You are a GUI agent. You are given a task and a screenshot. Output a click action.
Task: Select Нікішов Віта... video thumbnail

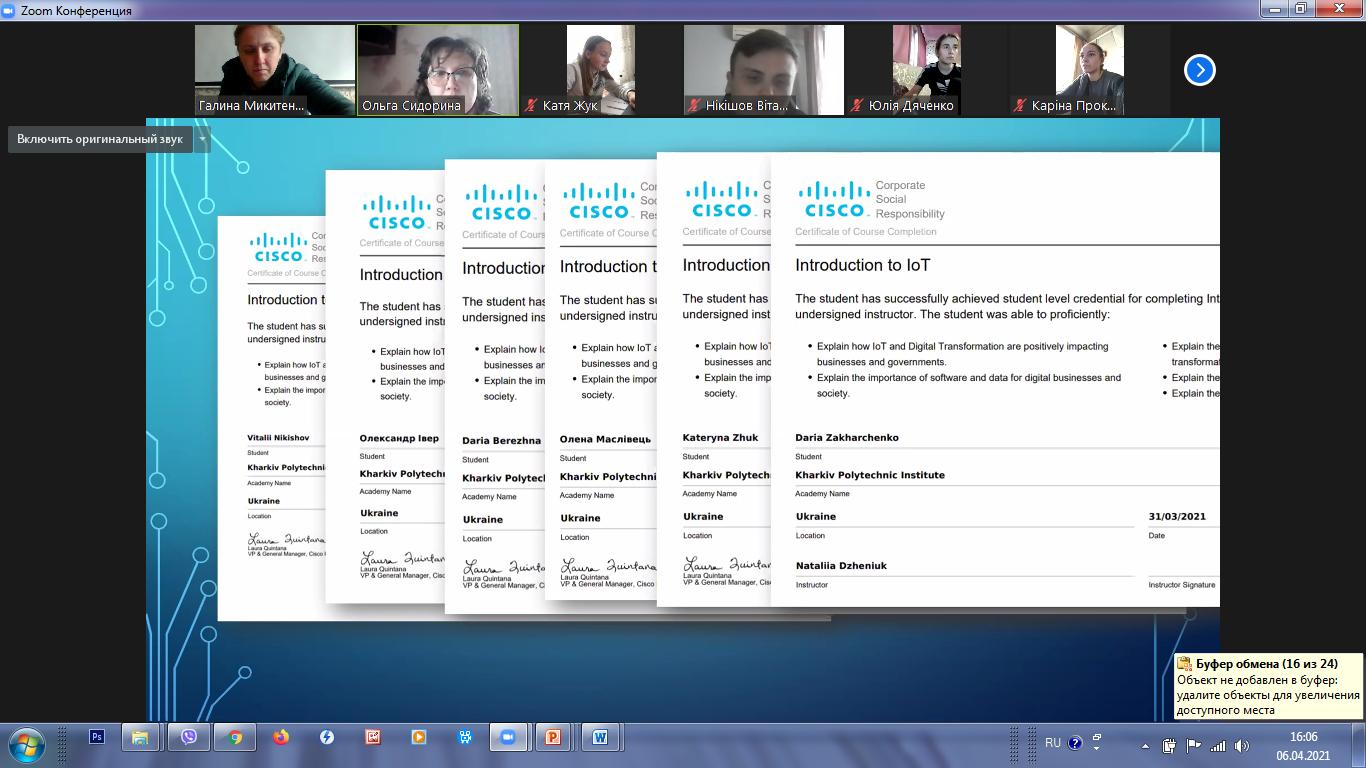pyautogui.click(x=764, y=70)
